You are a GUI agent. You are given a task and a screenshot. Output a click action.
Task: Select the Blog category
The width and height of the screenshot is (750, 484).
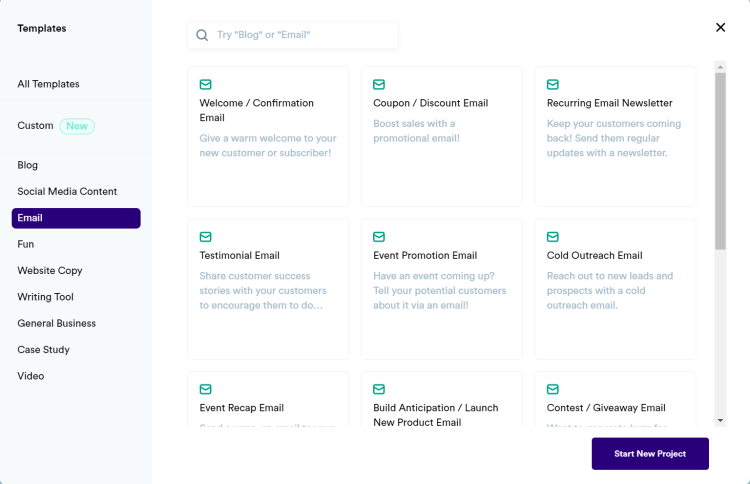click(28, 165)
